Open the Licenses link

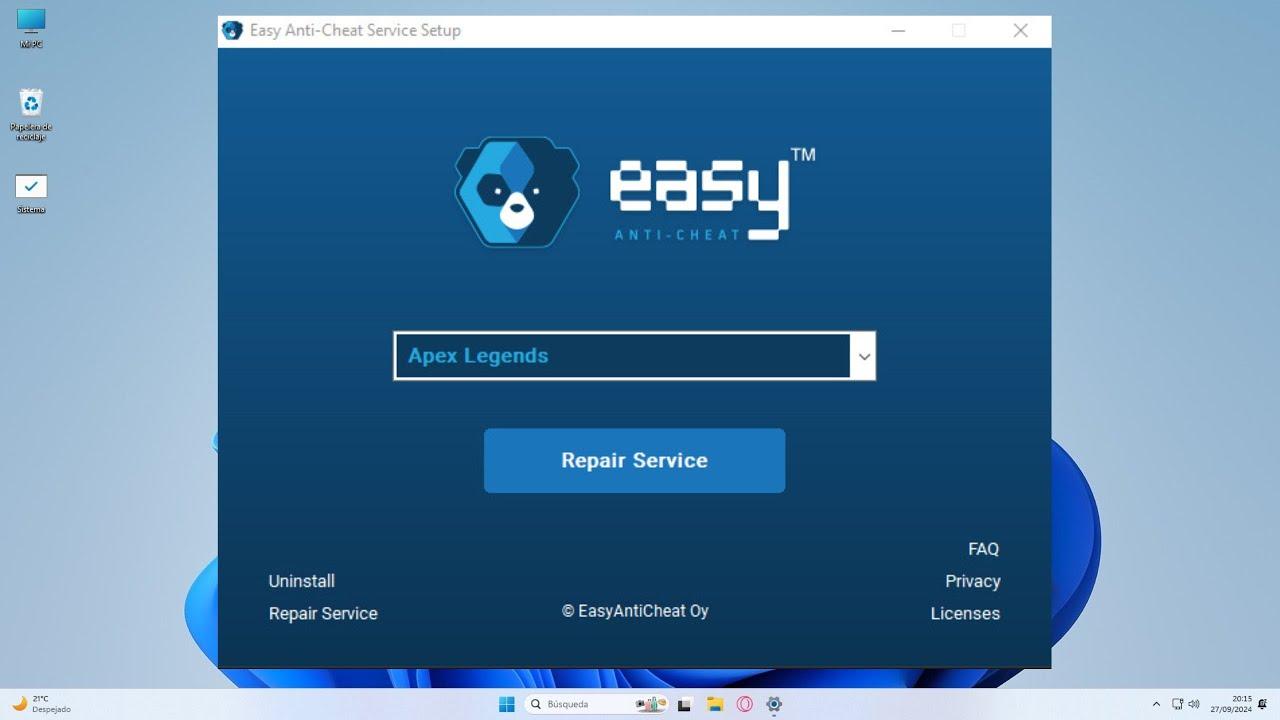click(965, 614)
